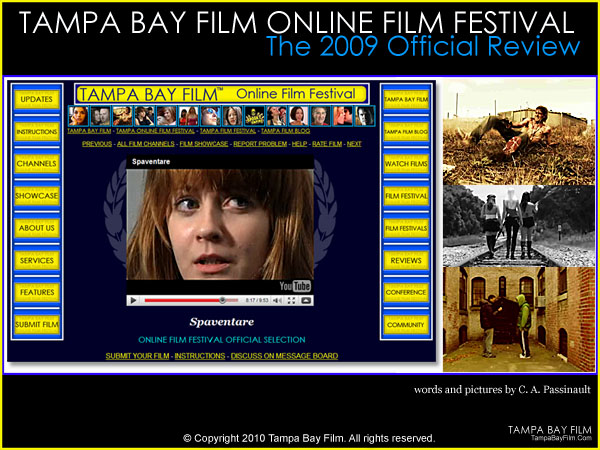Image resolution: width=600 pixels, height=450 pixels.
Task: Click the Copyright 2010 Tampa Bay Film notice
Action: (309, 438)
